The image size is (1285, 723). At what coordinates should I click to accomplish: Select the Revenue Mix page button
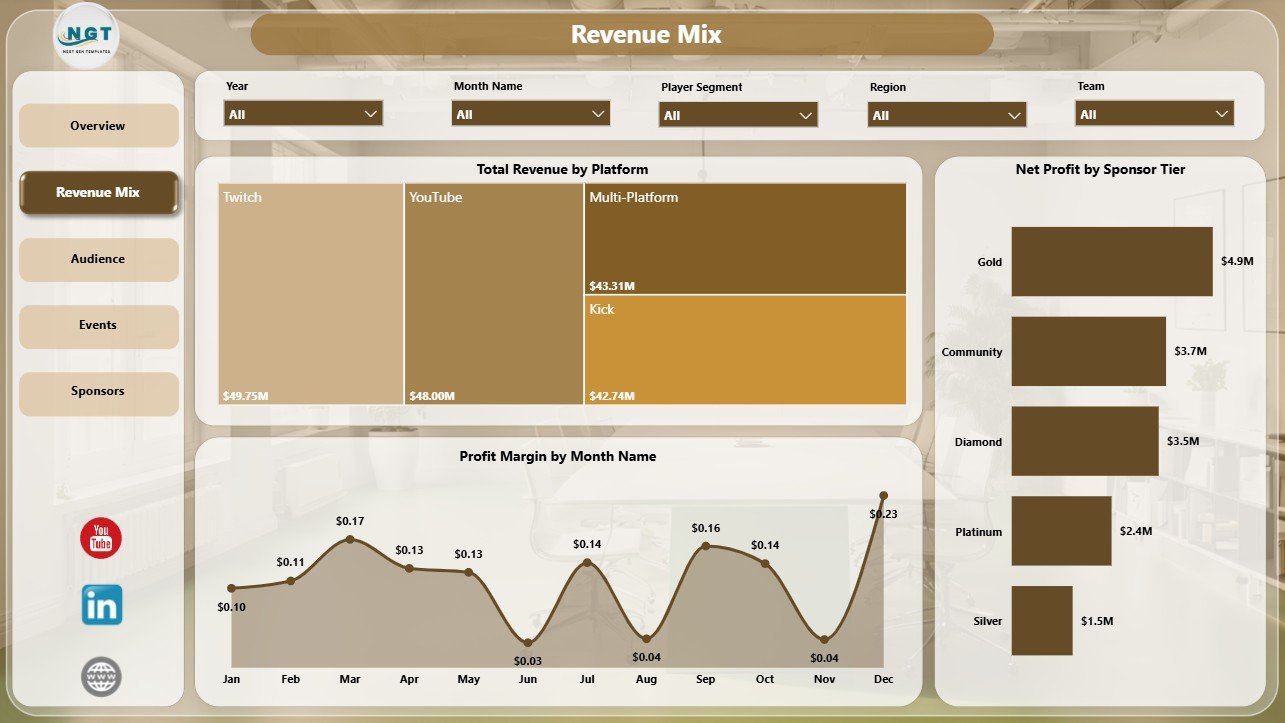tap(99, 193)
